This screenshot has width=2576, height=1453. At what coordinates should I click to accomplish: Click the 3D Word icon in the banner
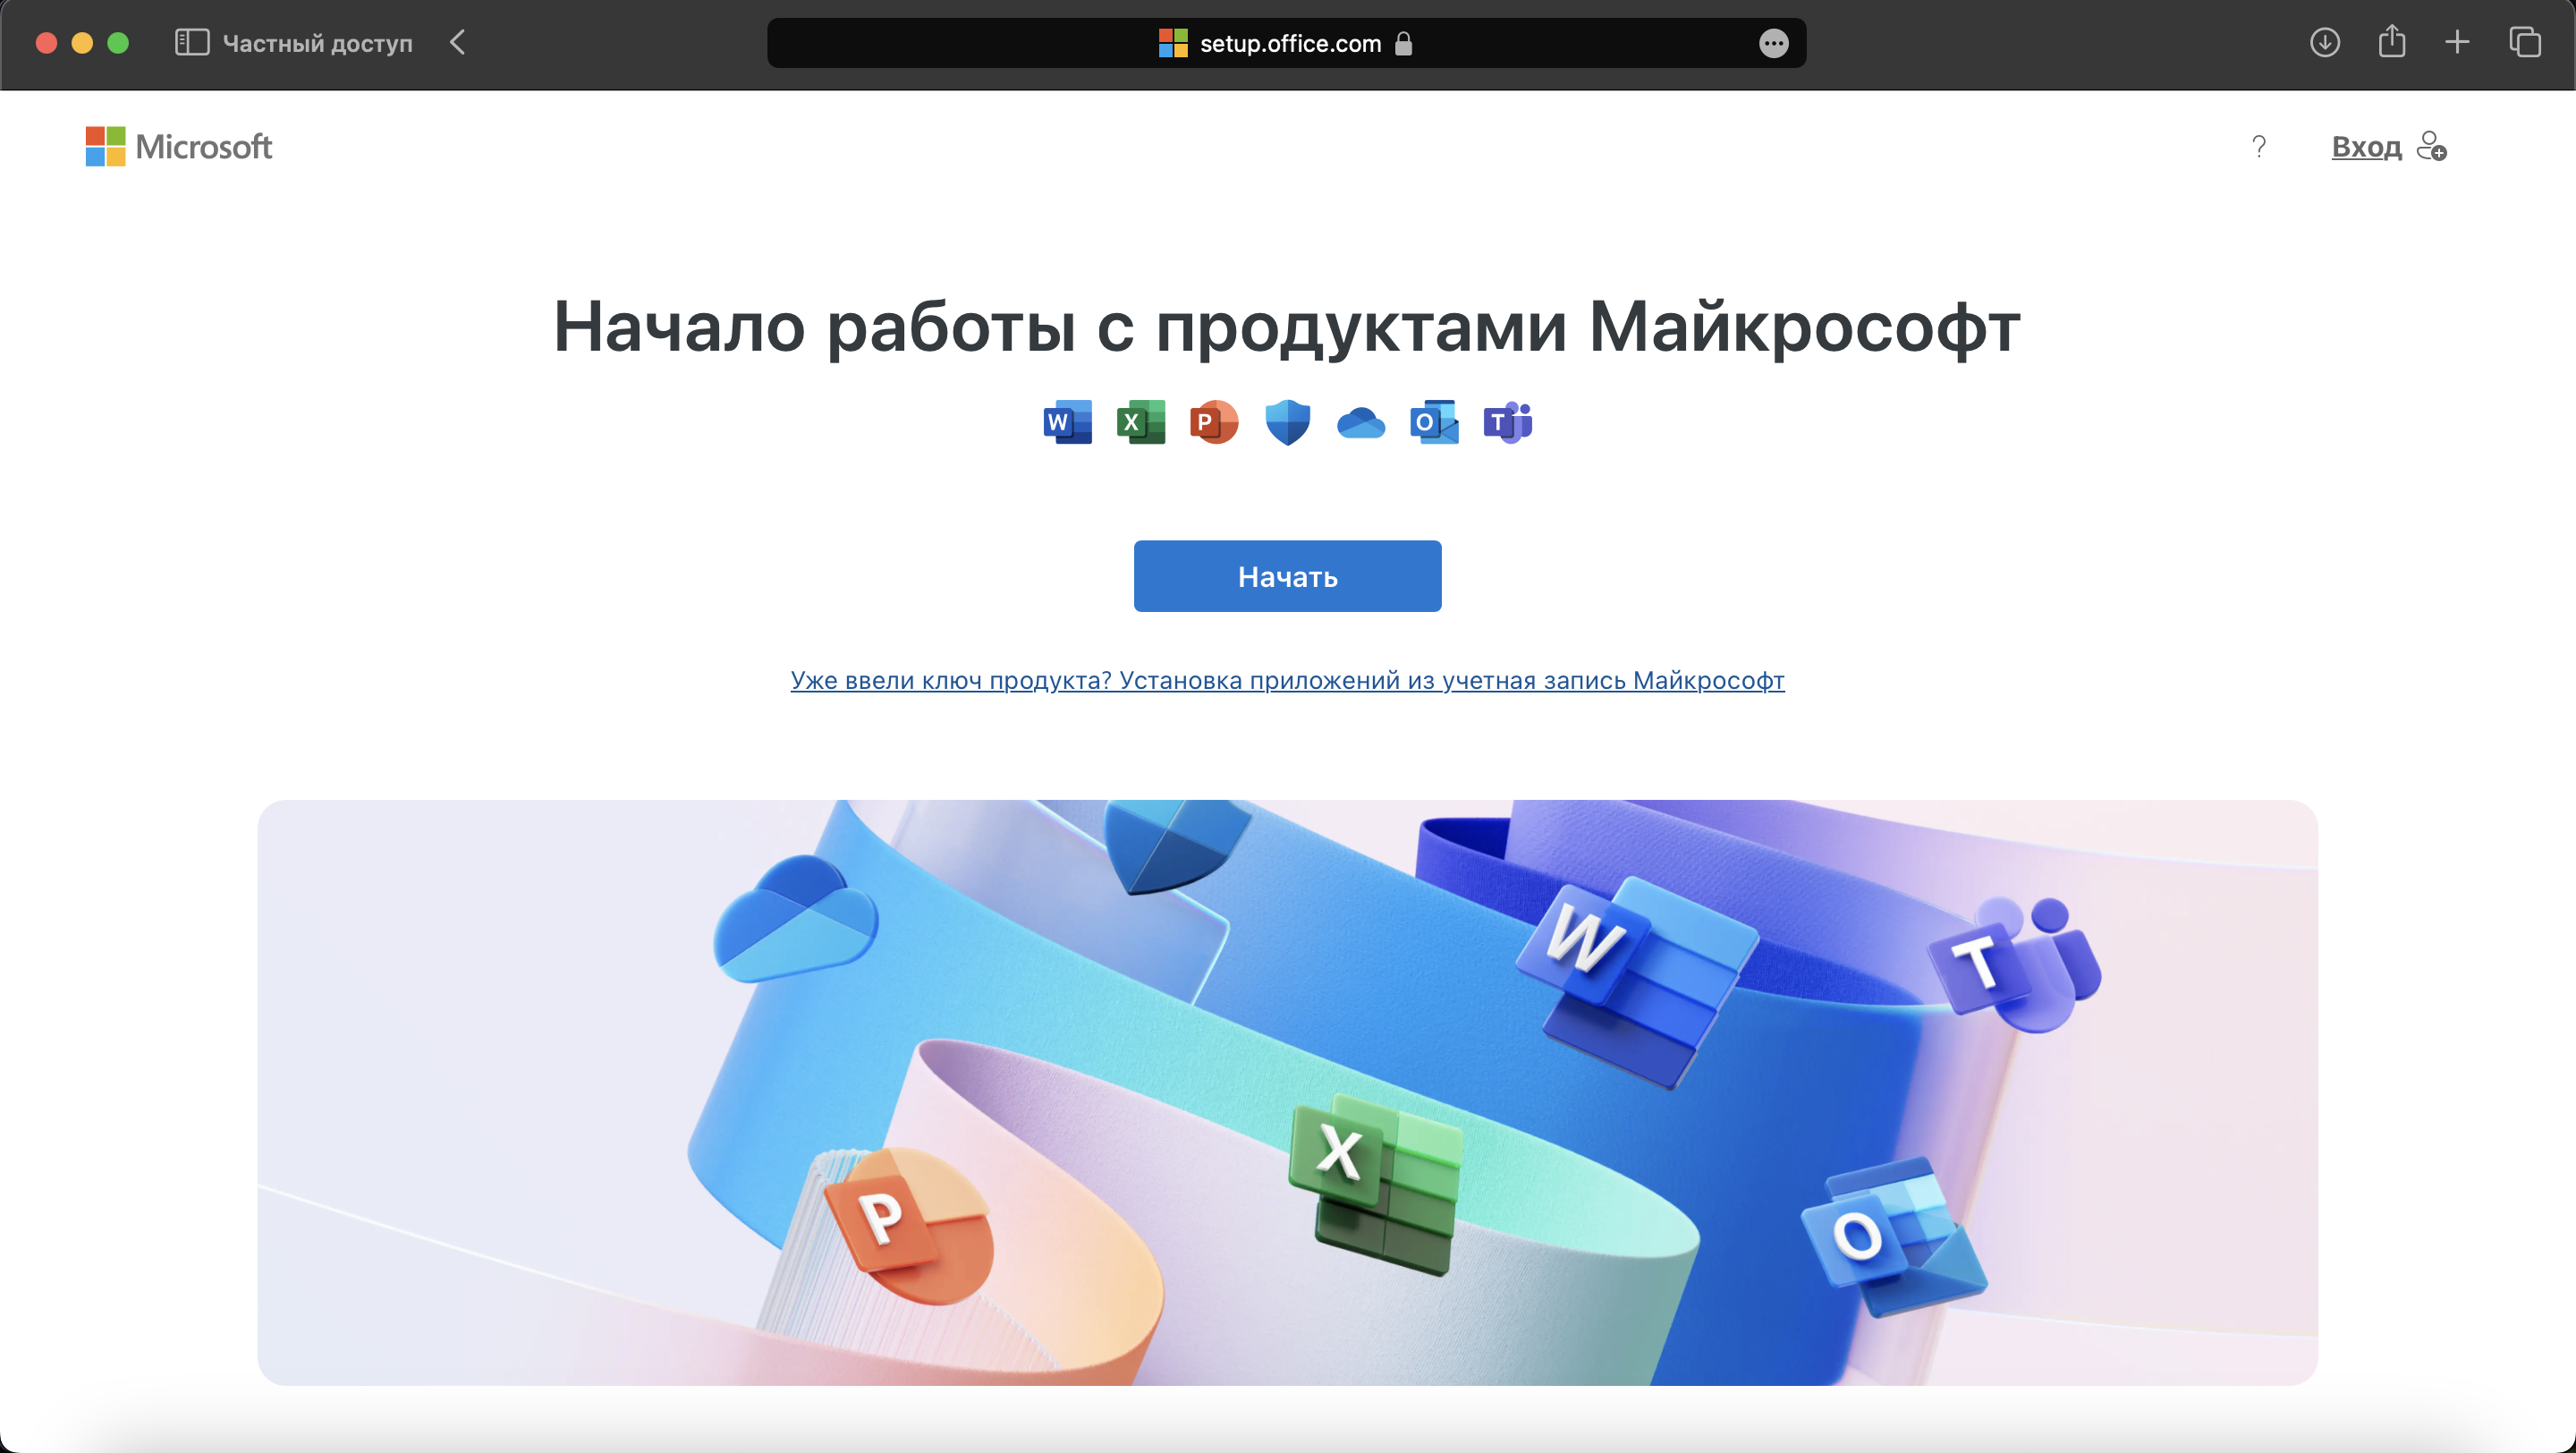tap(1635, 982)
